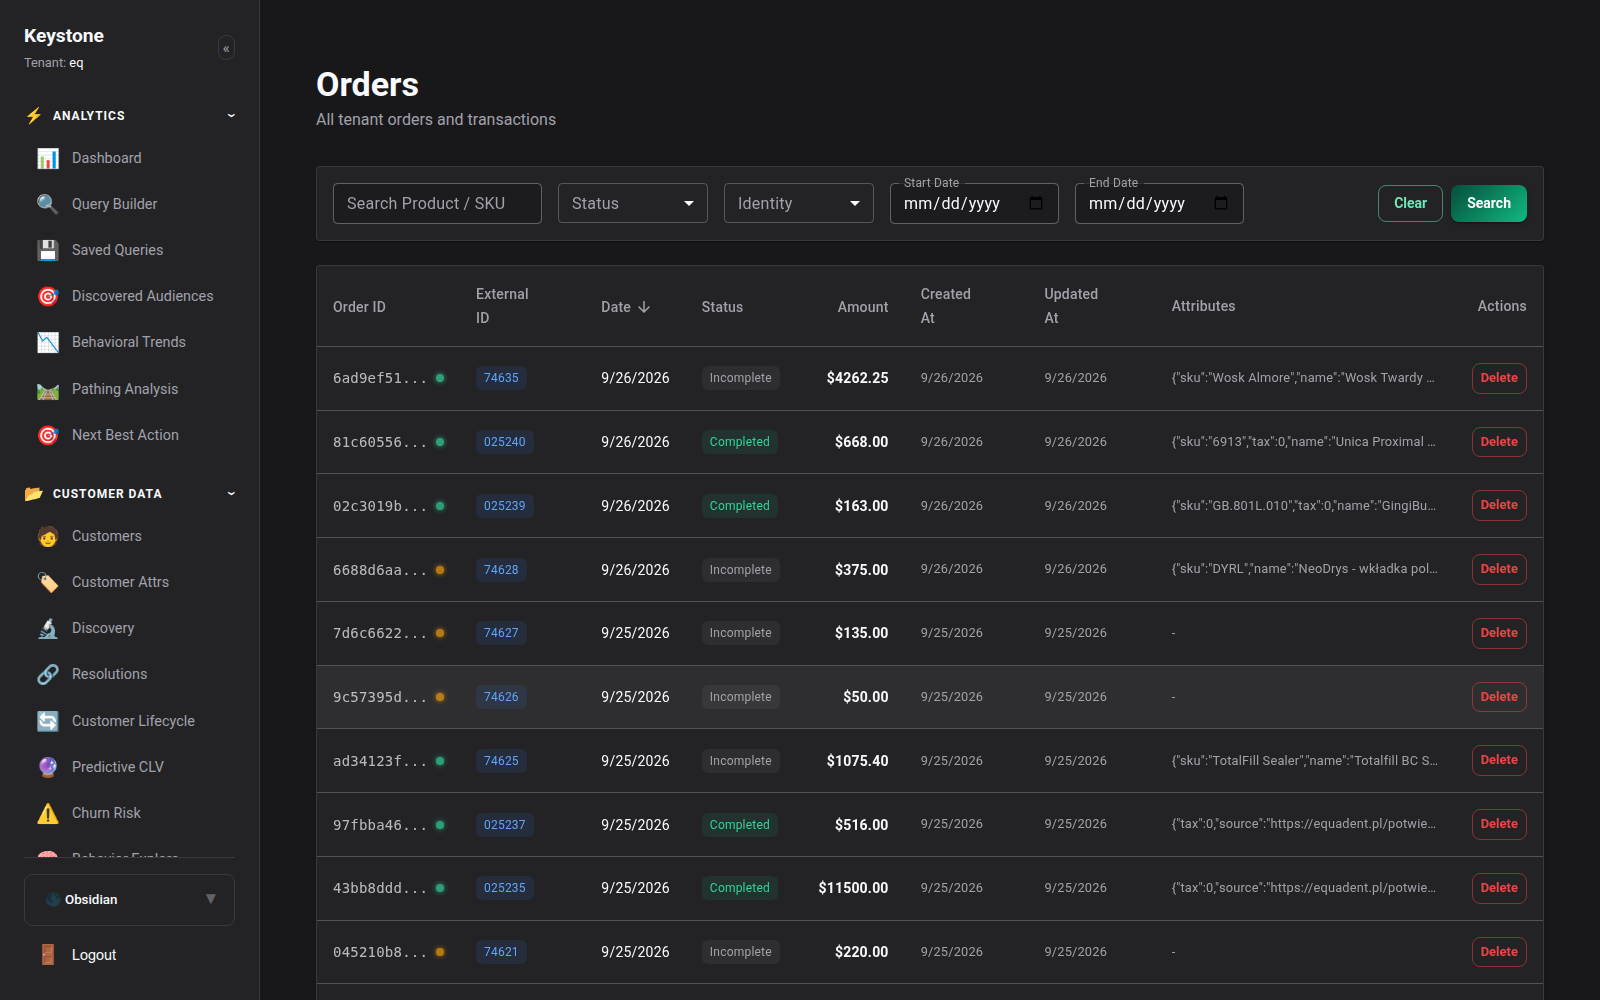
Task: Collapse the sidebar with the chevron button
Action: (227, 48)
